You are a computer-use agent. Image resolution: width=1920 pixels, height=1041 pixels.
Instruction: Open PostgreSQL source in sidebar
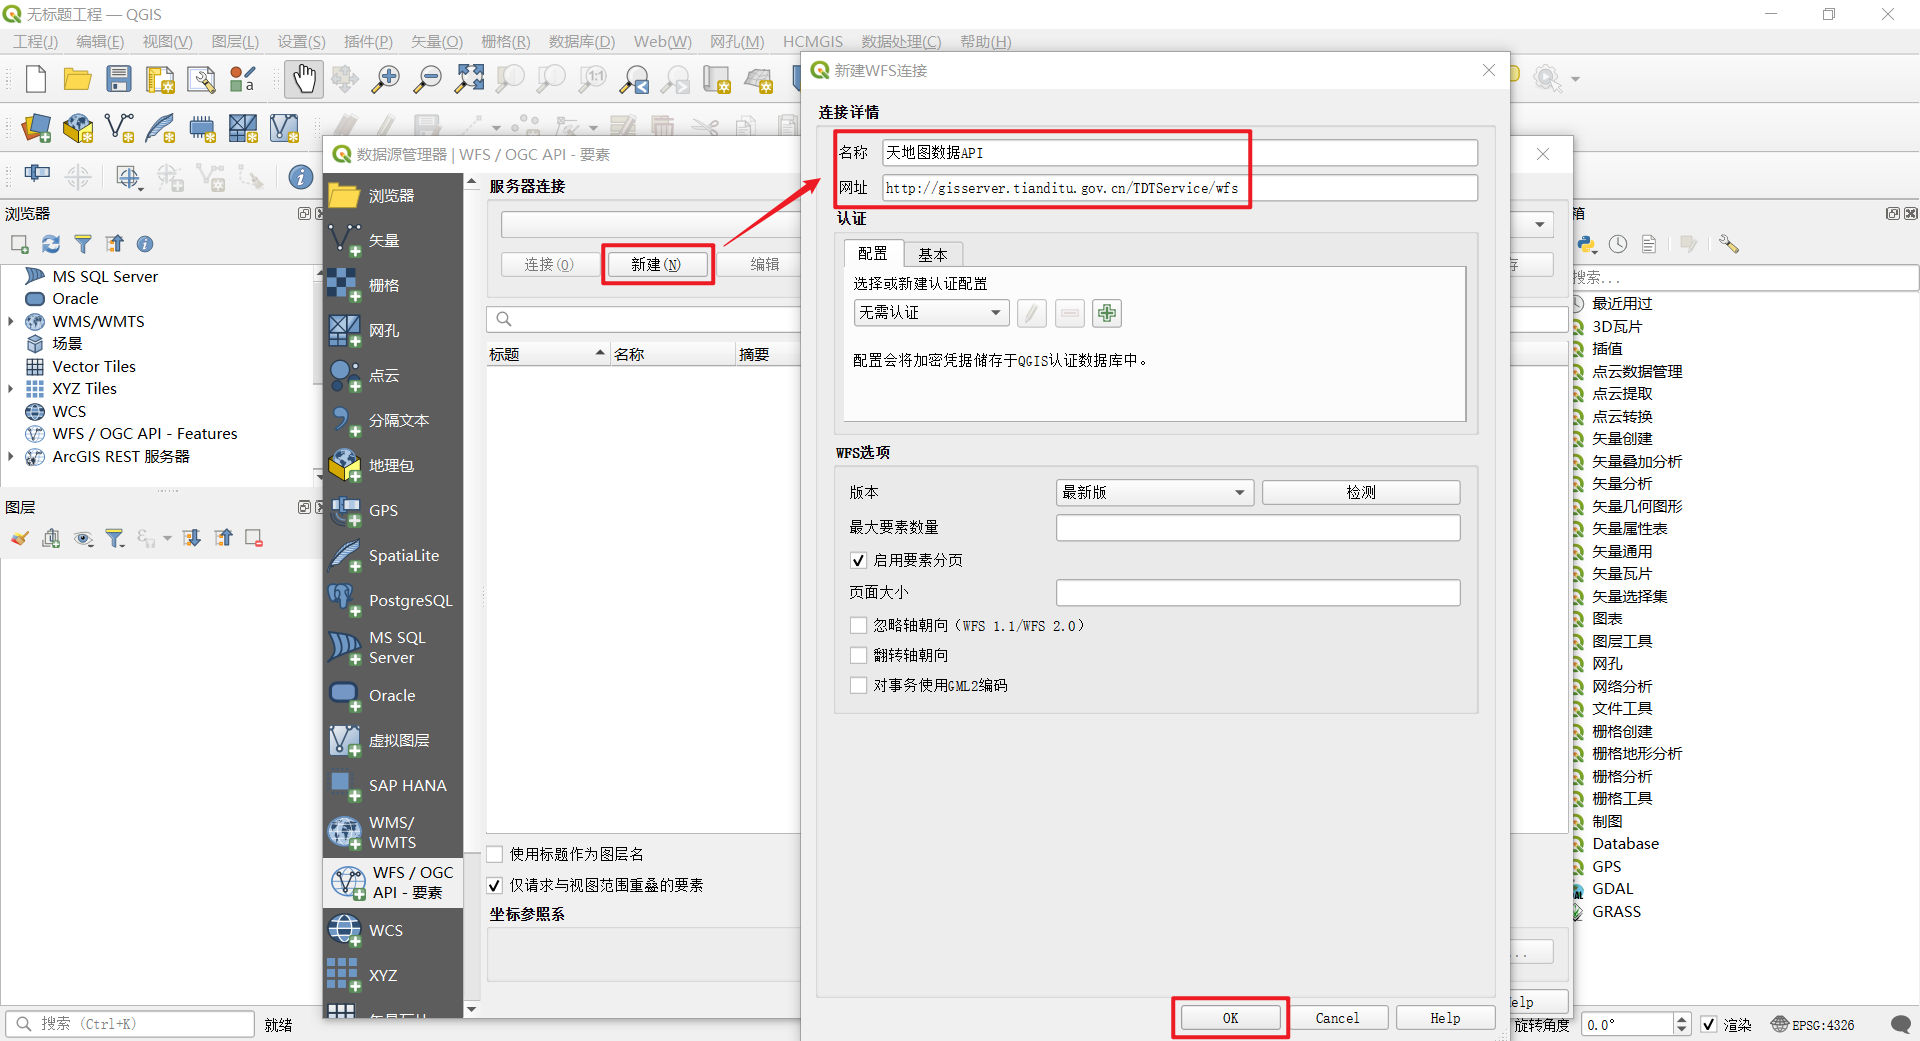pyautogui.click(x=393, y=601)
